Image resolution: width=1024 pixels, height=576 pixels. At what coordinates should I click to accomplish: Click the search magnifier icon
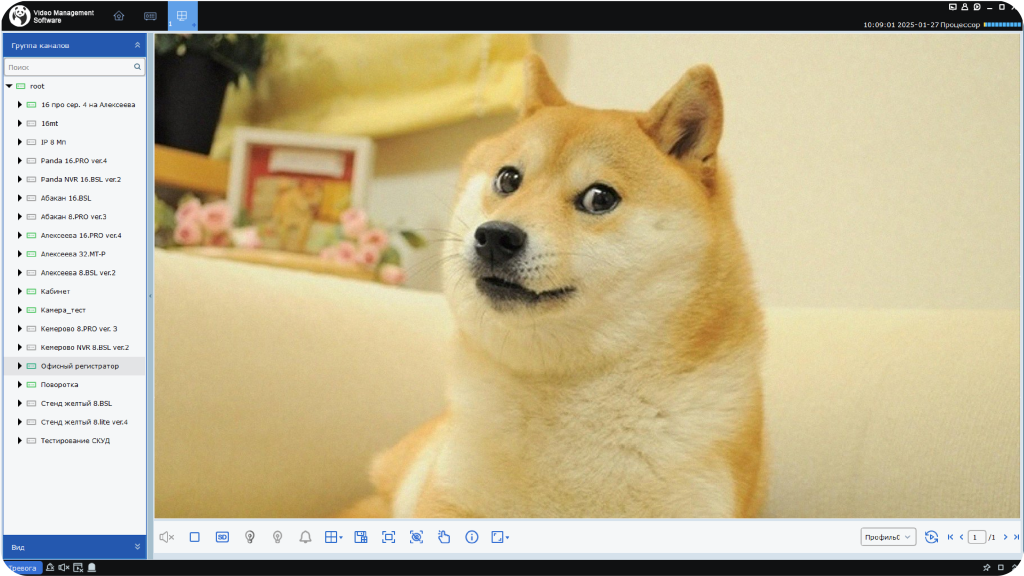tap(137, 67)
